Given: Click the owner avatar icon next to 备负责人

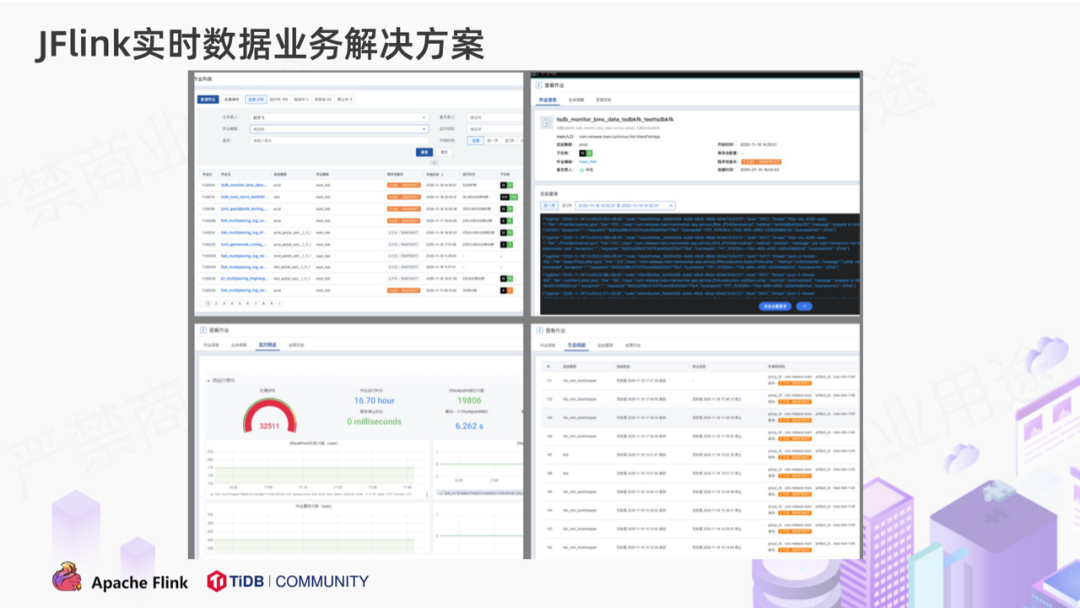Looking at the screenshot, I should (581, 170).
